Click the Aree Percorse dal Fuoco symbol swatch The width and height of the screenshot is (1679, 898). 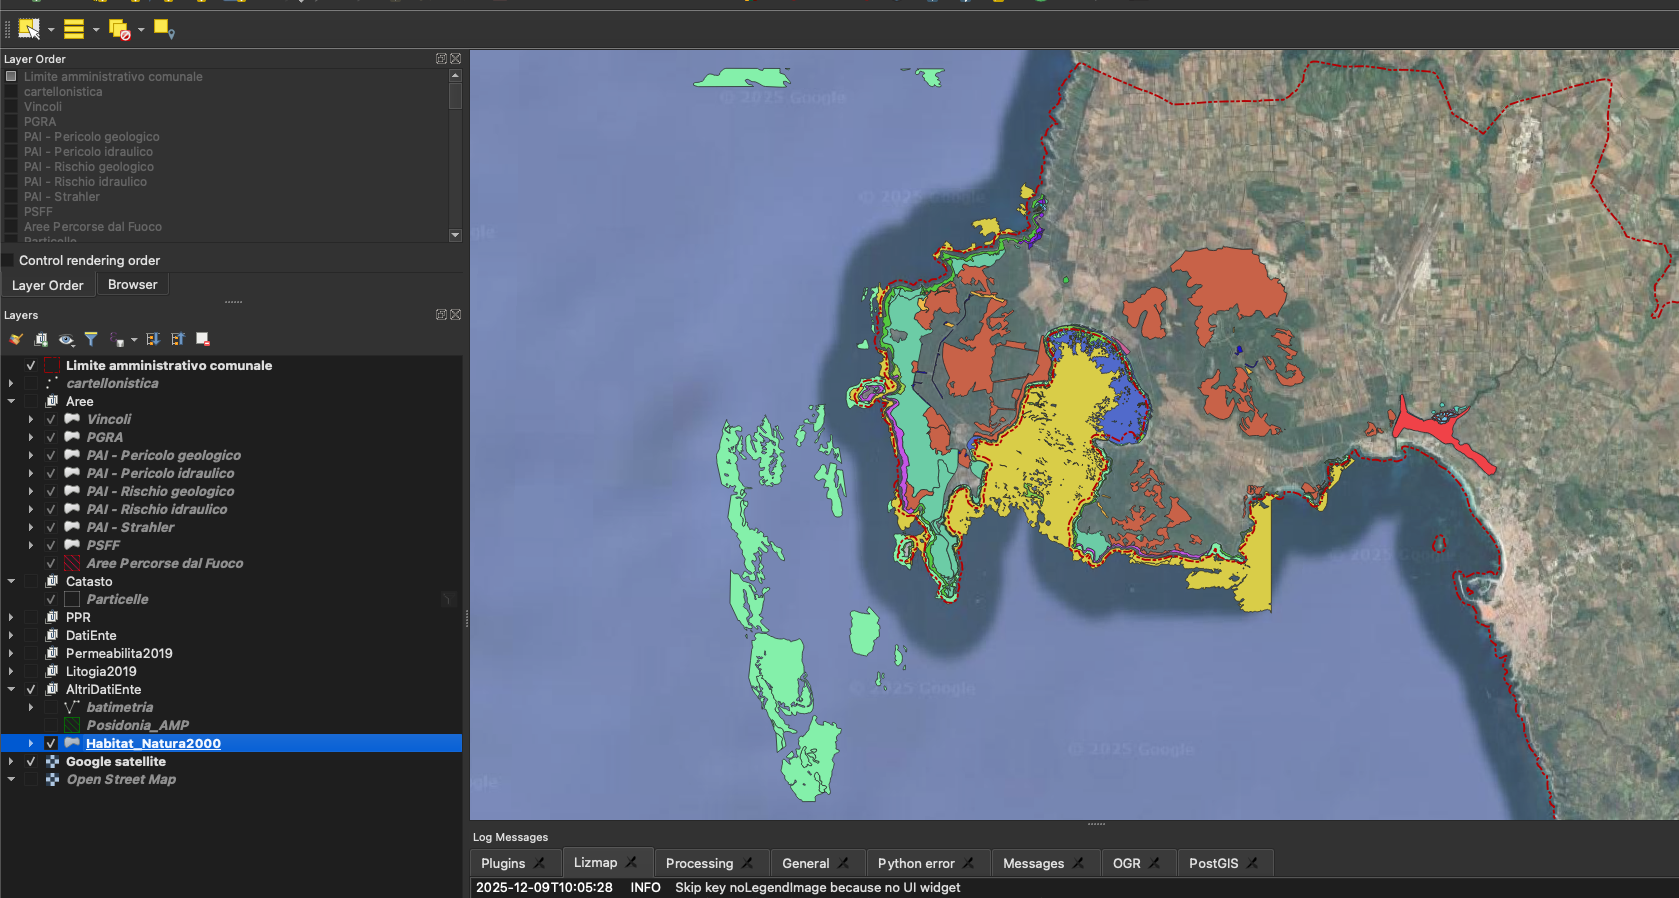tap(72, 564)
